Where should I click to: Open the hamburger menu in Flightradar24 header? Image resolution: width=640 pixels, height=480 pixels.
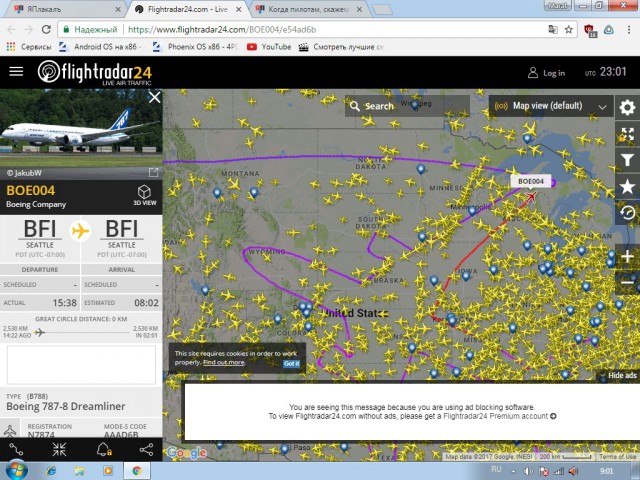point(16,71)
